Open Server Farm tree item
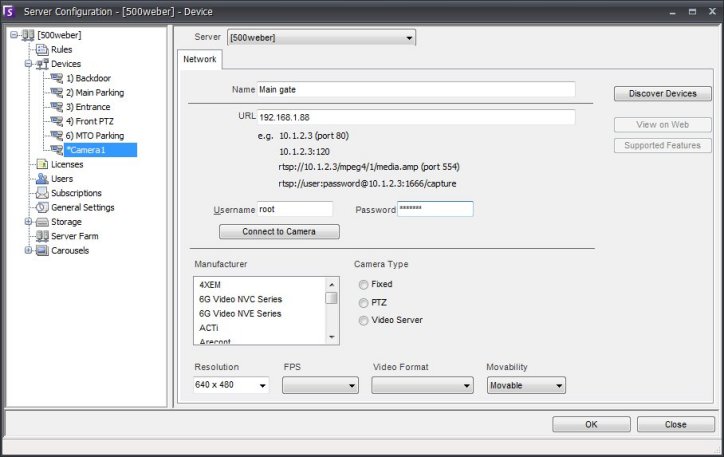This screenshot has height=457, width=724. pyautogui.click(x=74, y=236)
